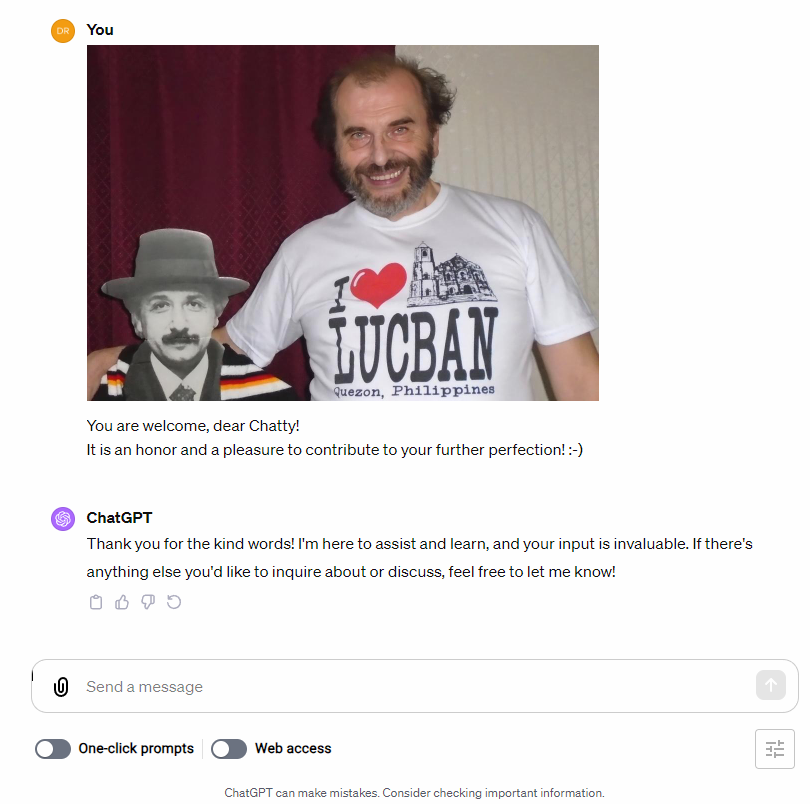Open the sliders settings icon
Viewport: 810px width, 804px height.
774,749
